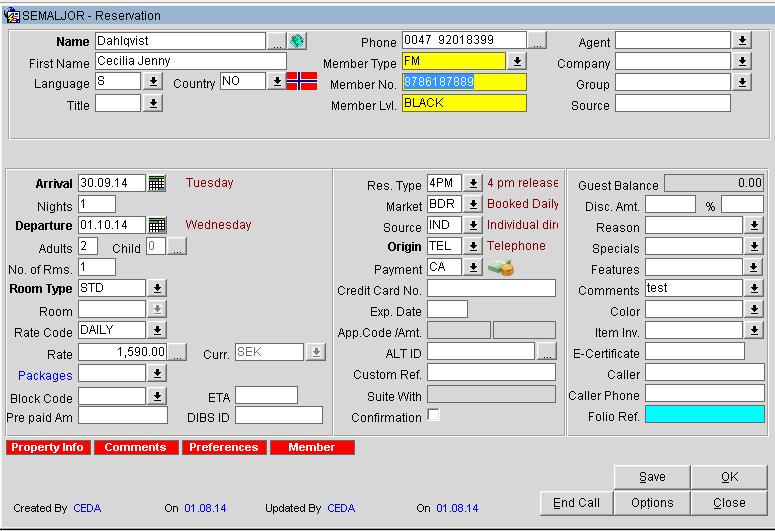
Task: Open the ALT ID ellipsis button
Action: point(547,352)
